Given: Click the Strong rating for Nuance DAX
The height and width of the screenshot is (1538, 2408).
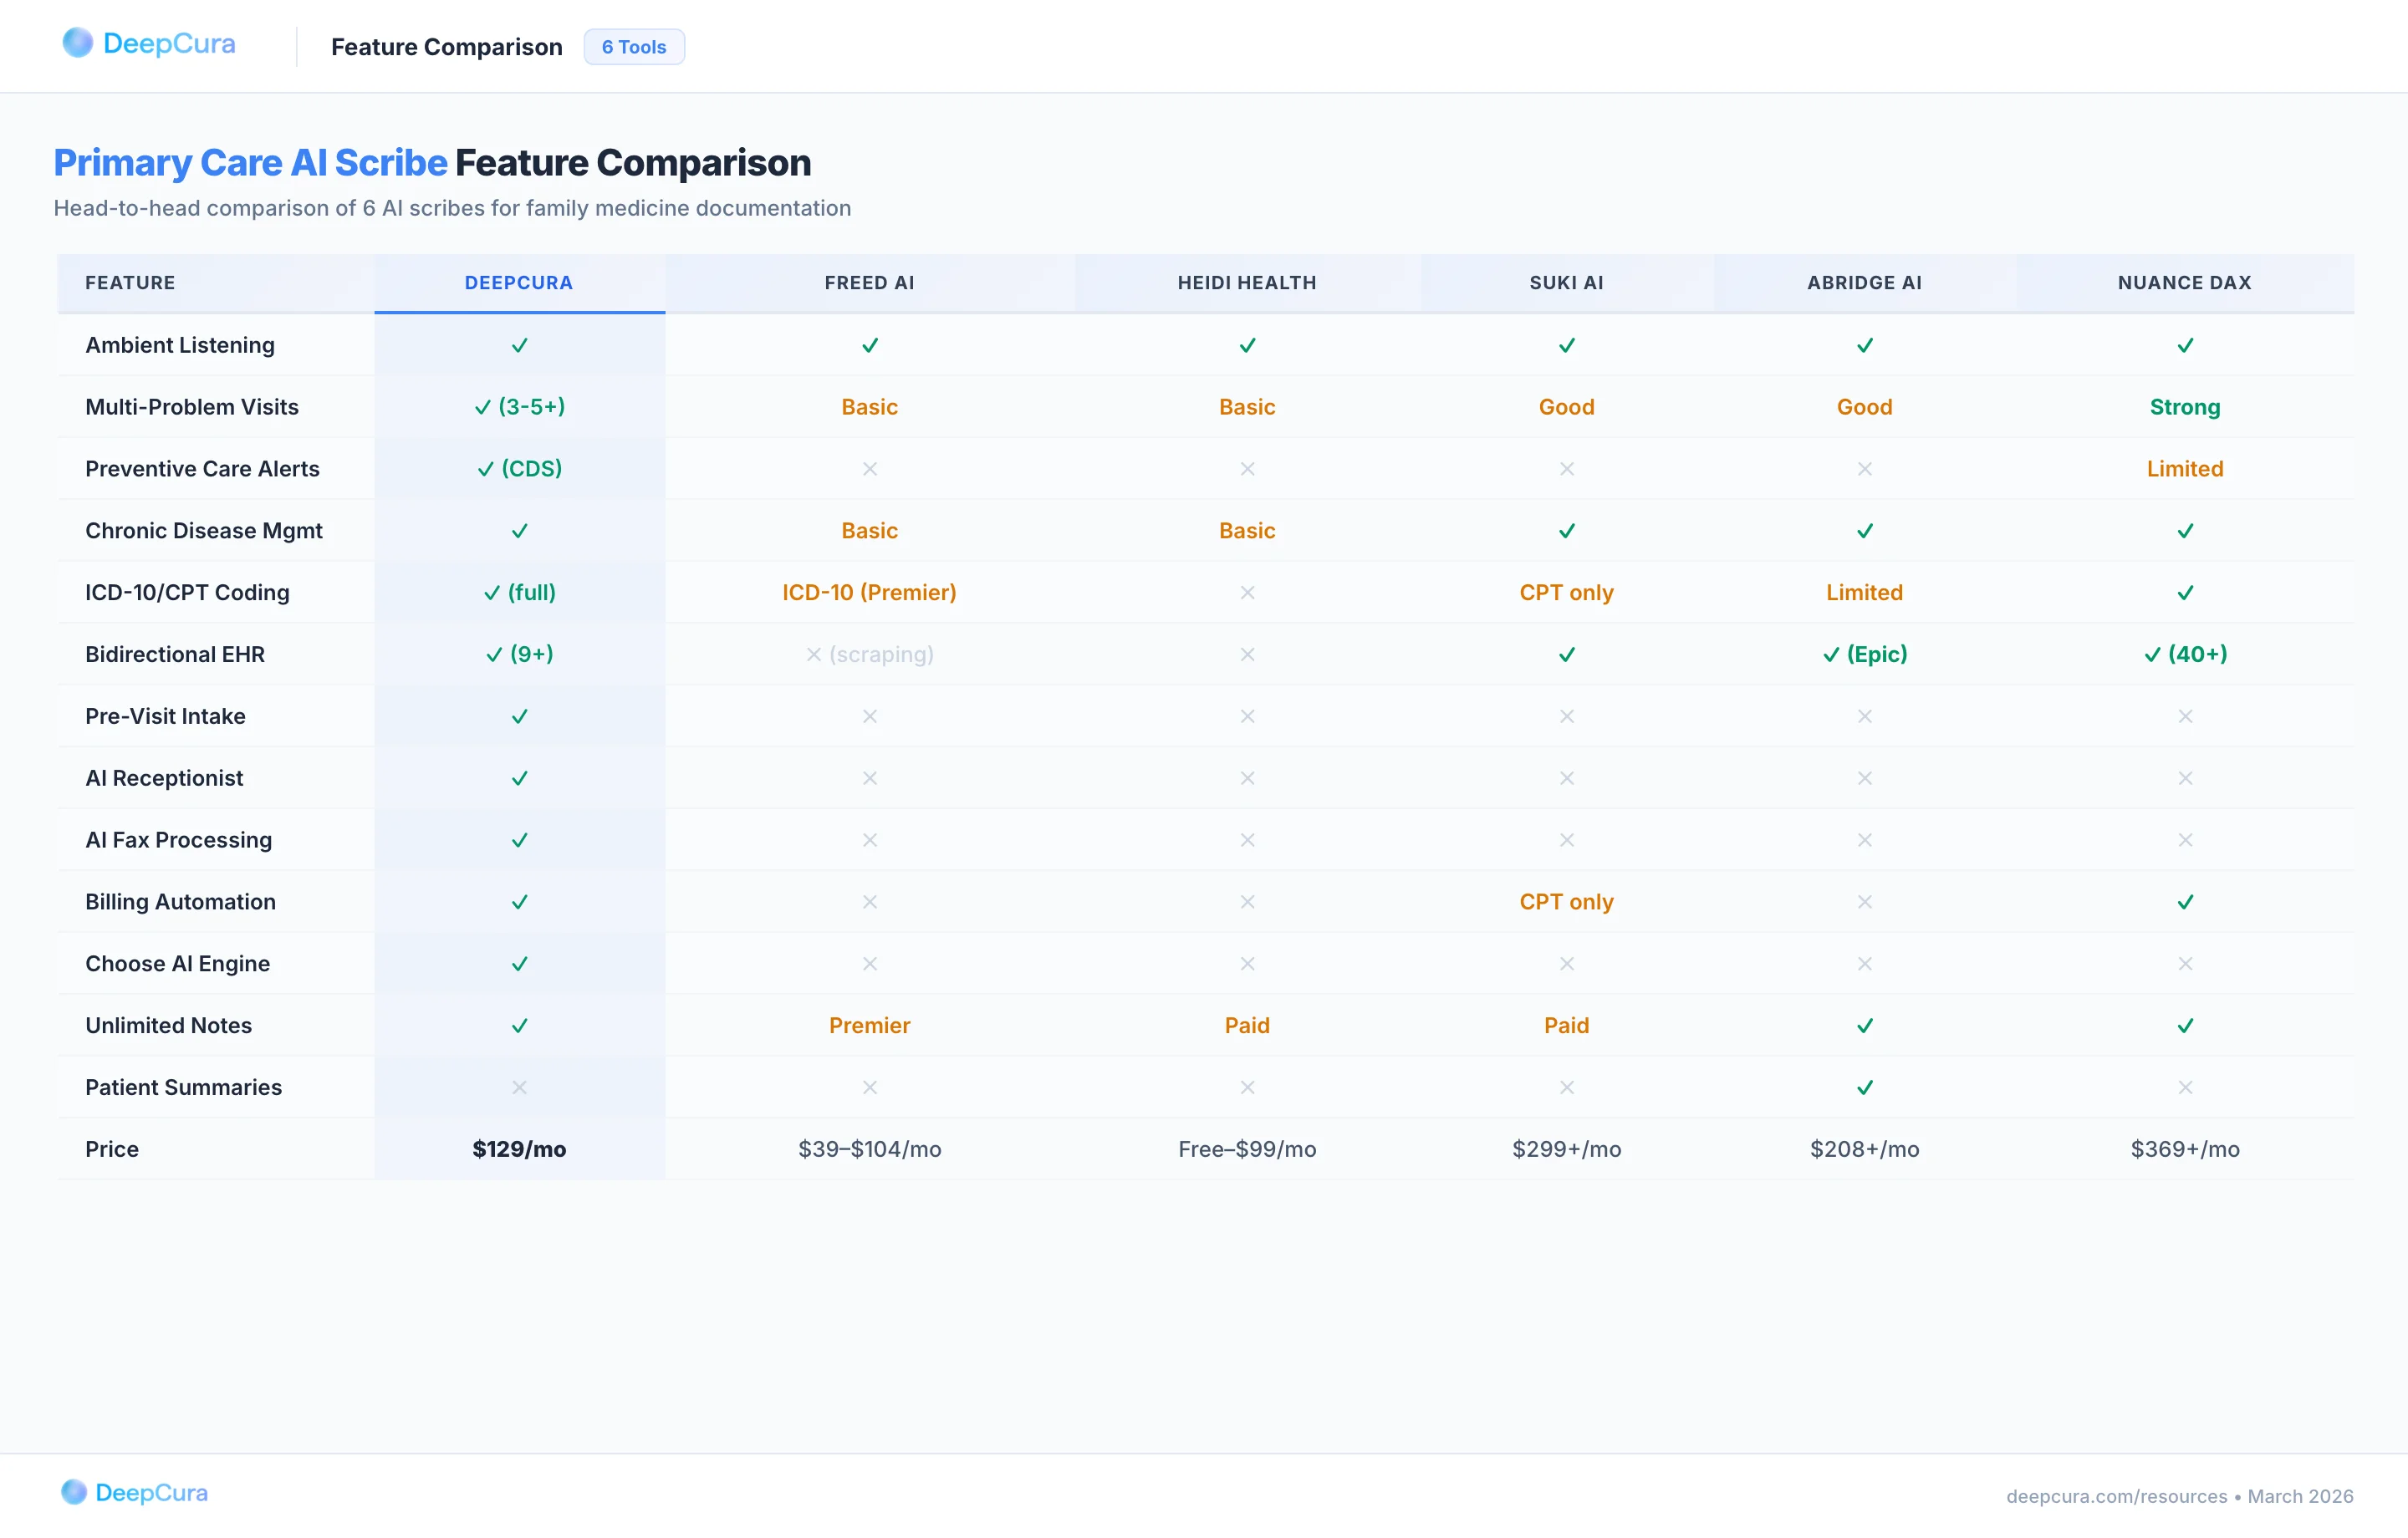Looking at the screenshot, I should click(x=2184, y=407).
